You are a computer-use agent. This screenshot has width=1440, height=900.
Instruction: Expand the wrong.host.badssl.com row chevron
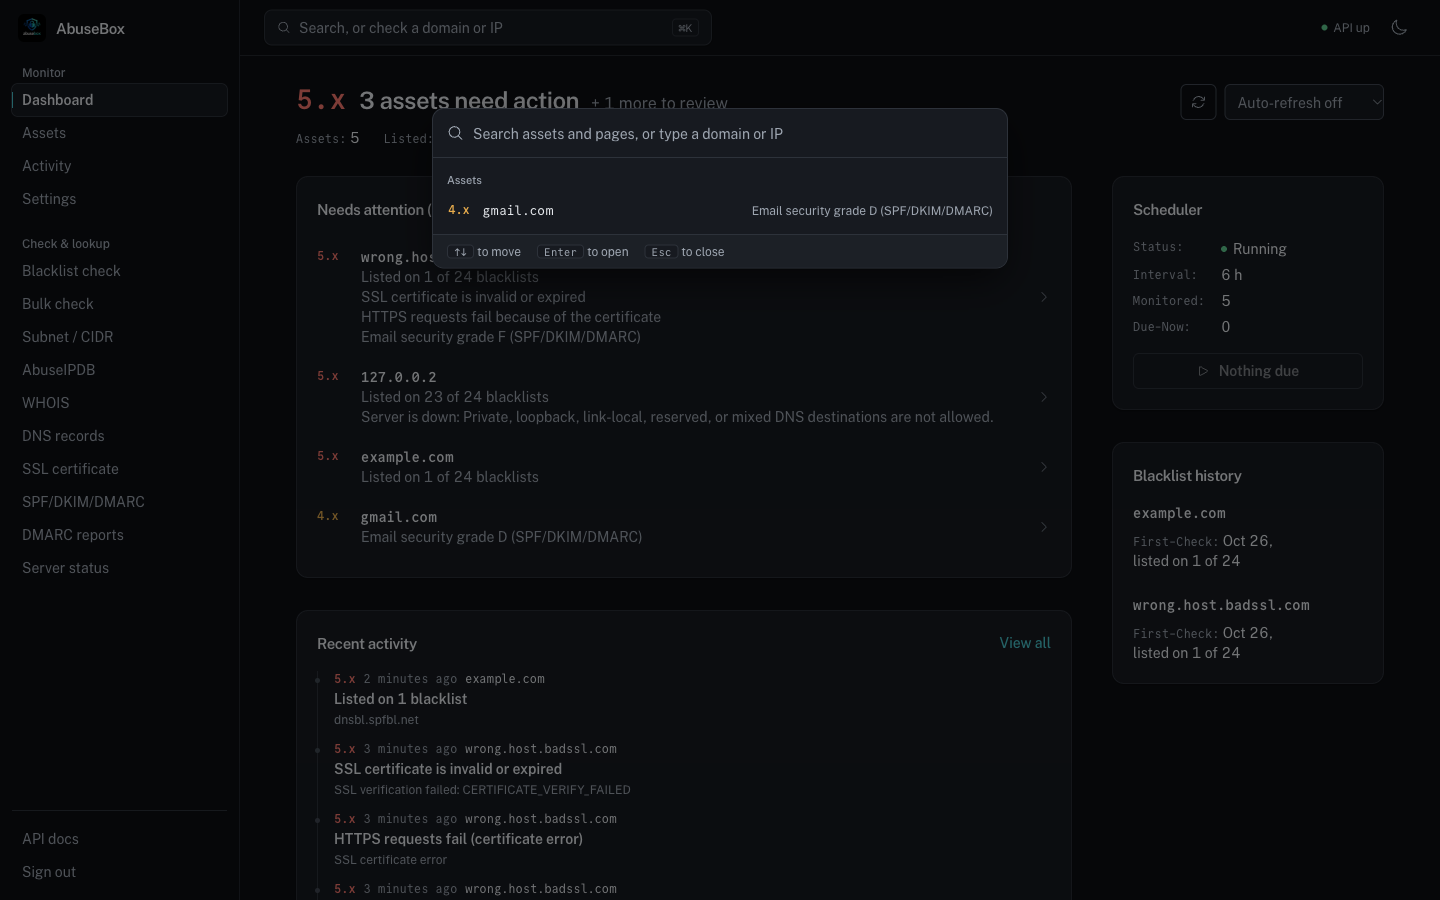(x=1043, y=297)
